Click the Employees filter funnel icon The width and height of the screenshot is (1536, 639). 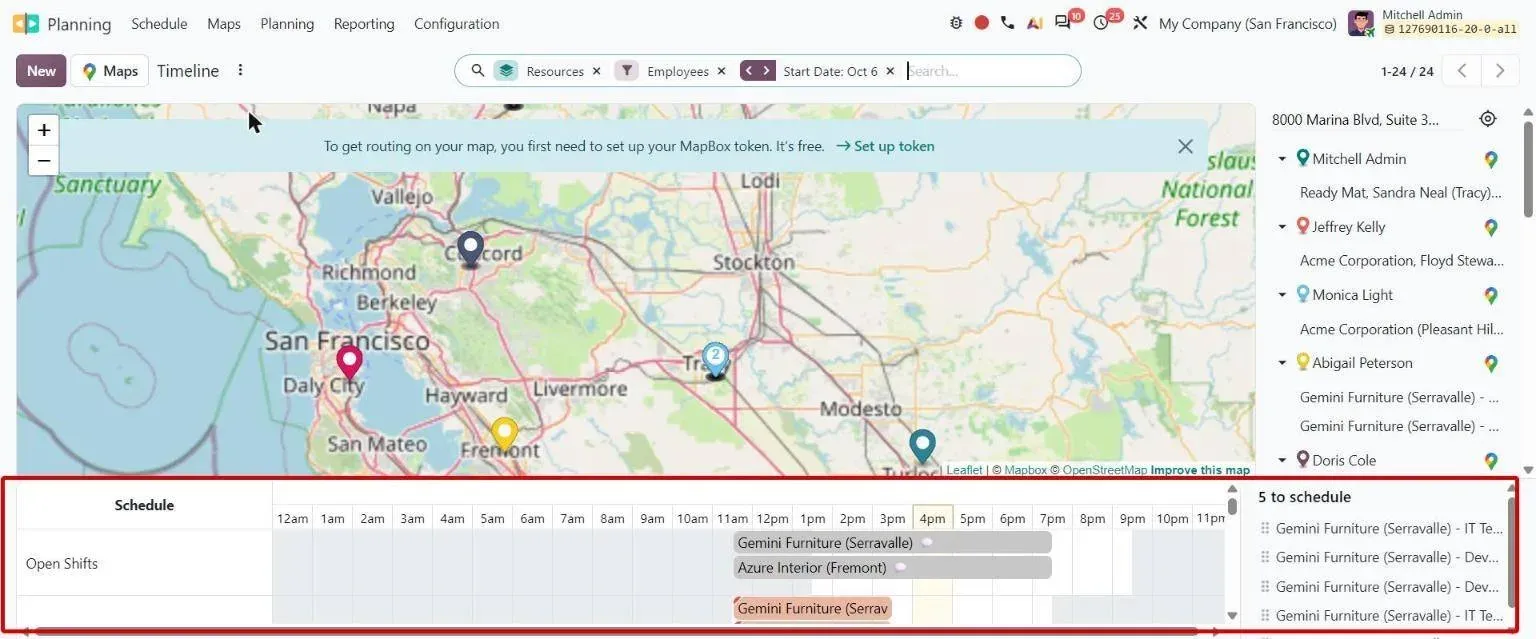pyautogui.click(x=627, y=71)
